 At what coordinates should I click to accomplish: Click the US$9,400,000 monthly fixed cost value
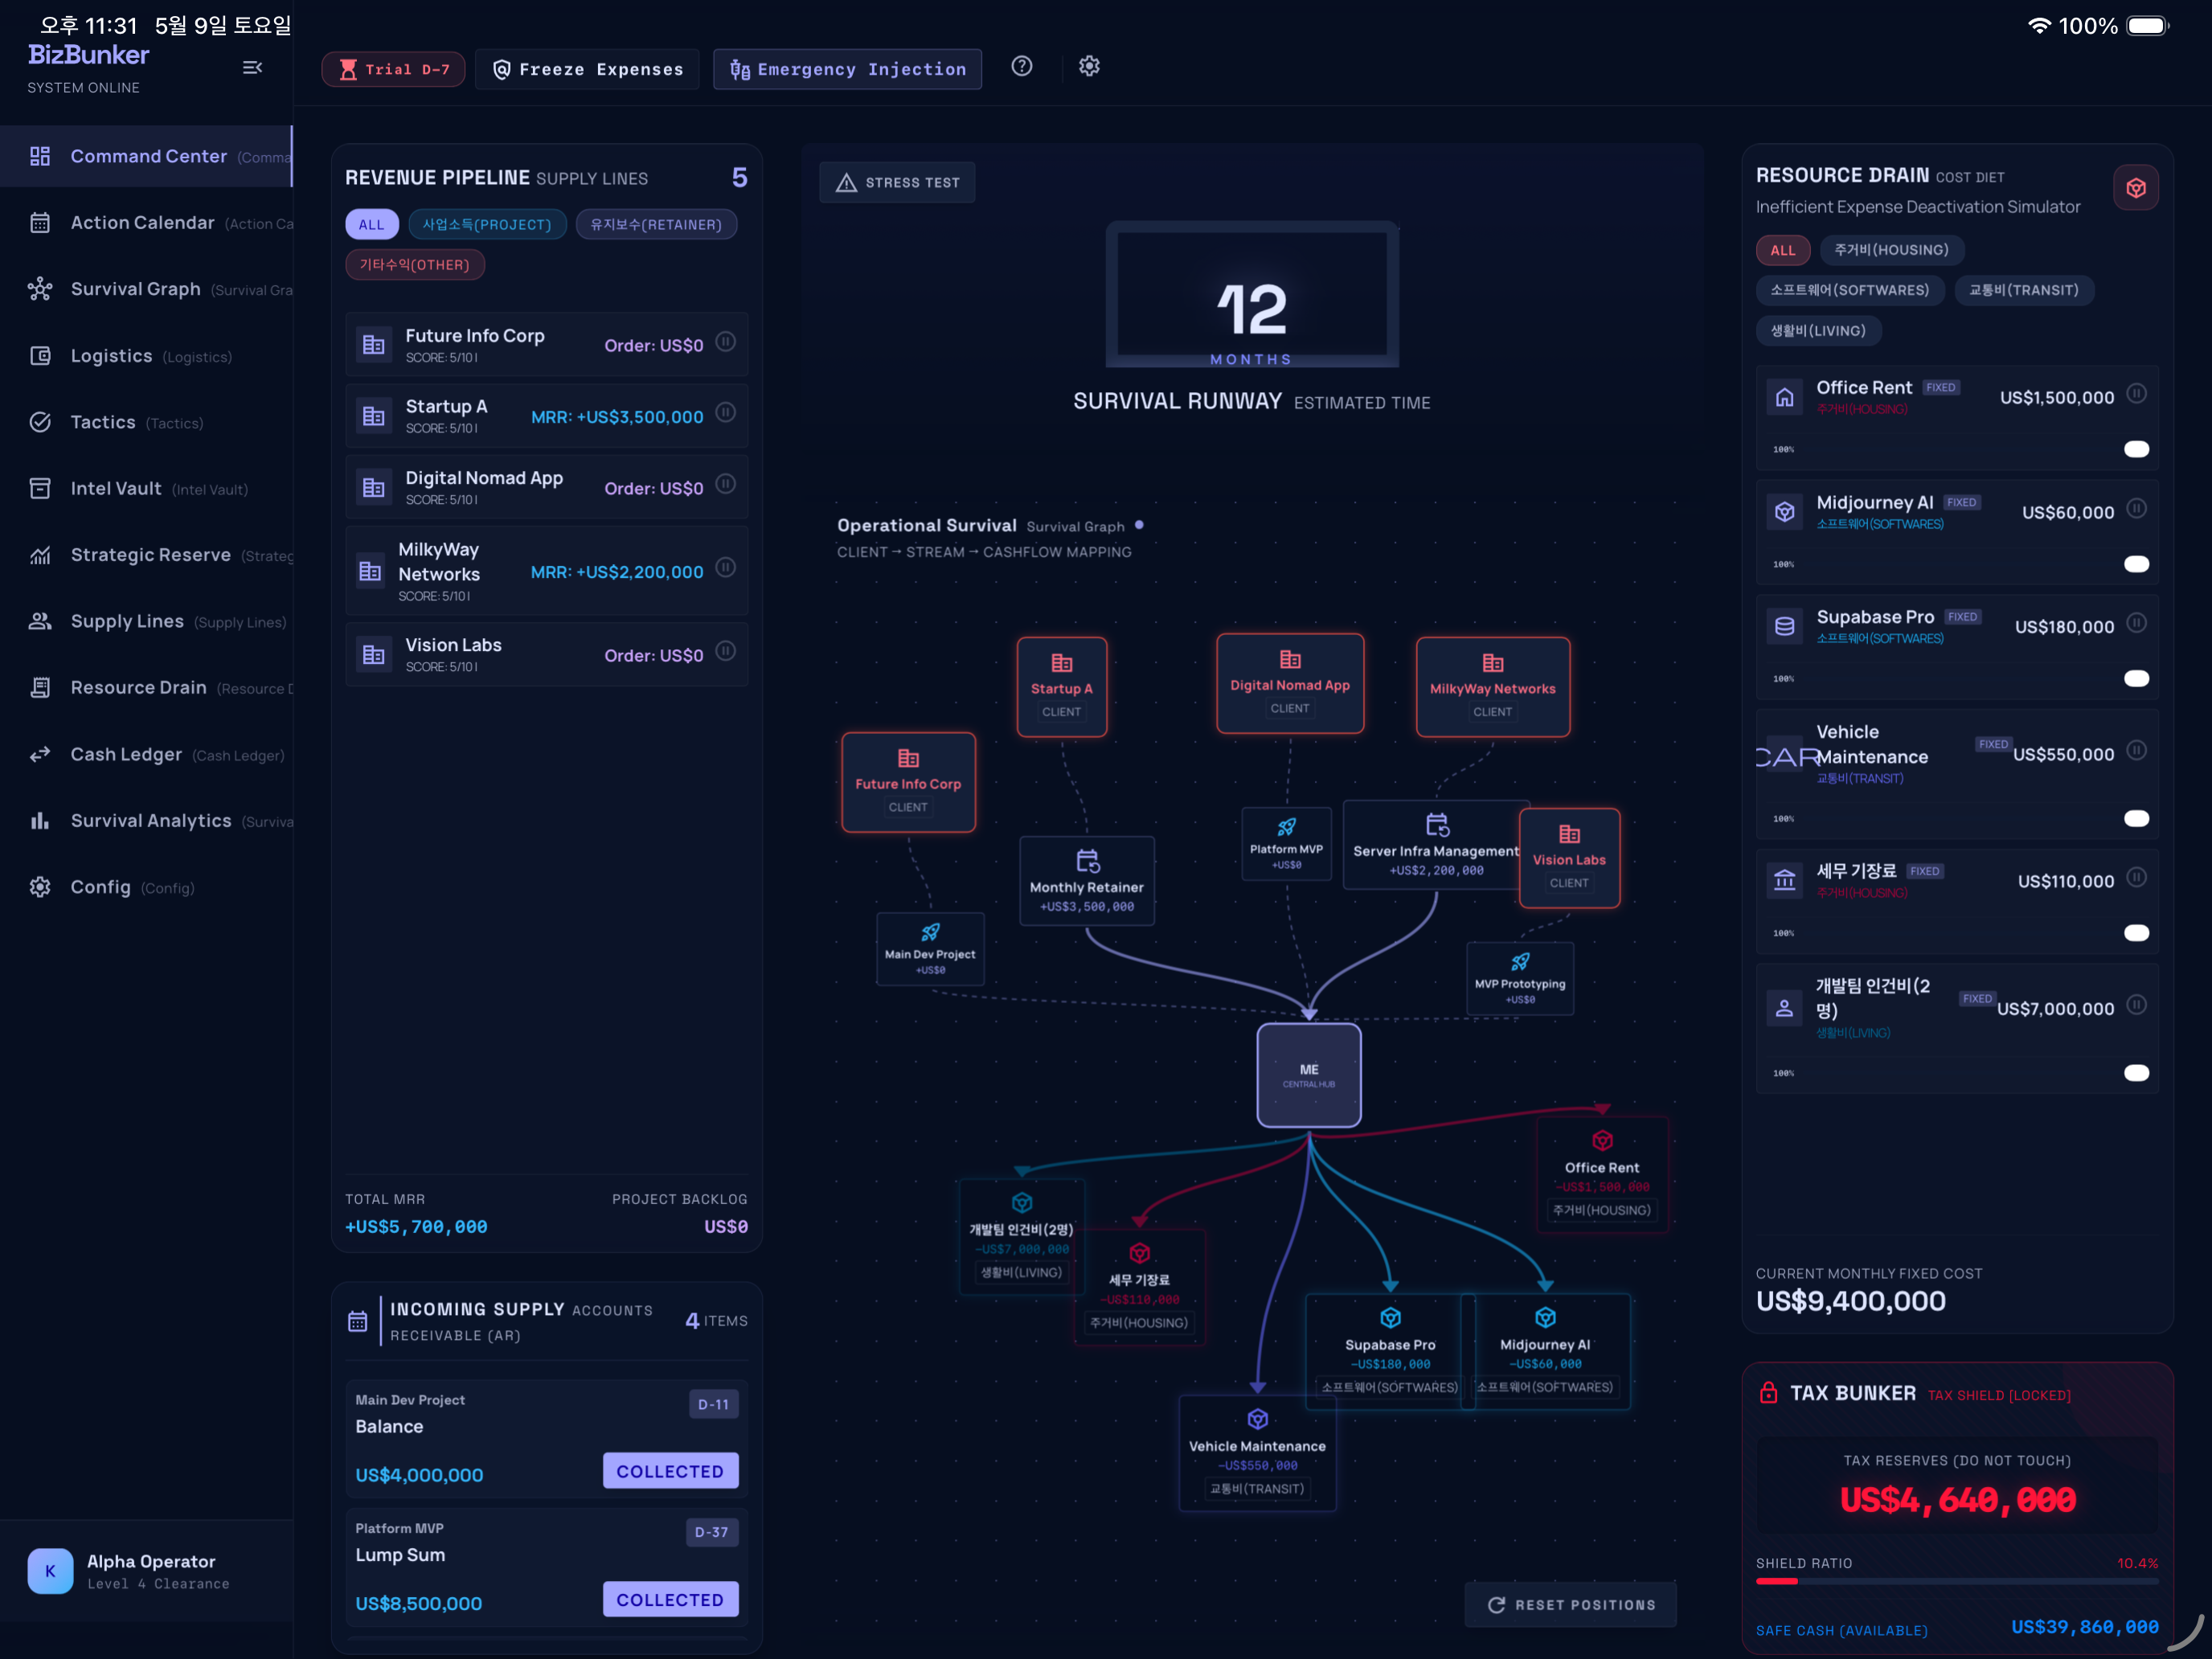click(1851, 1301)
